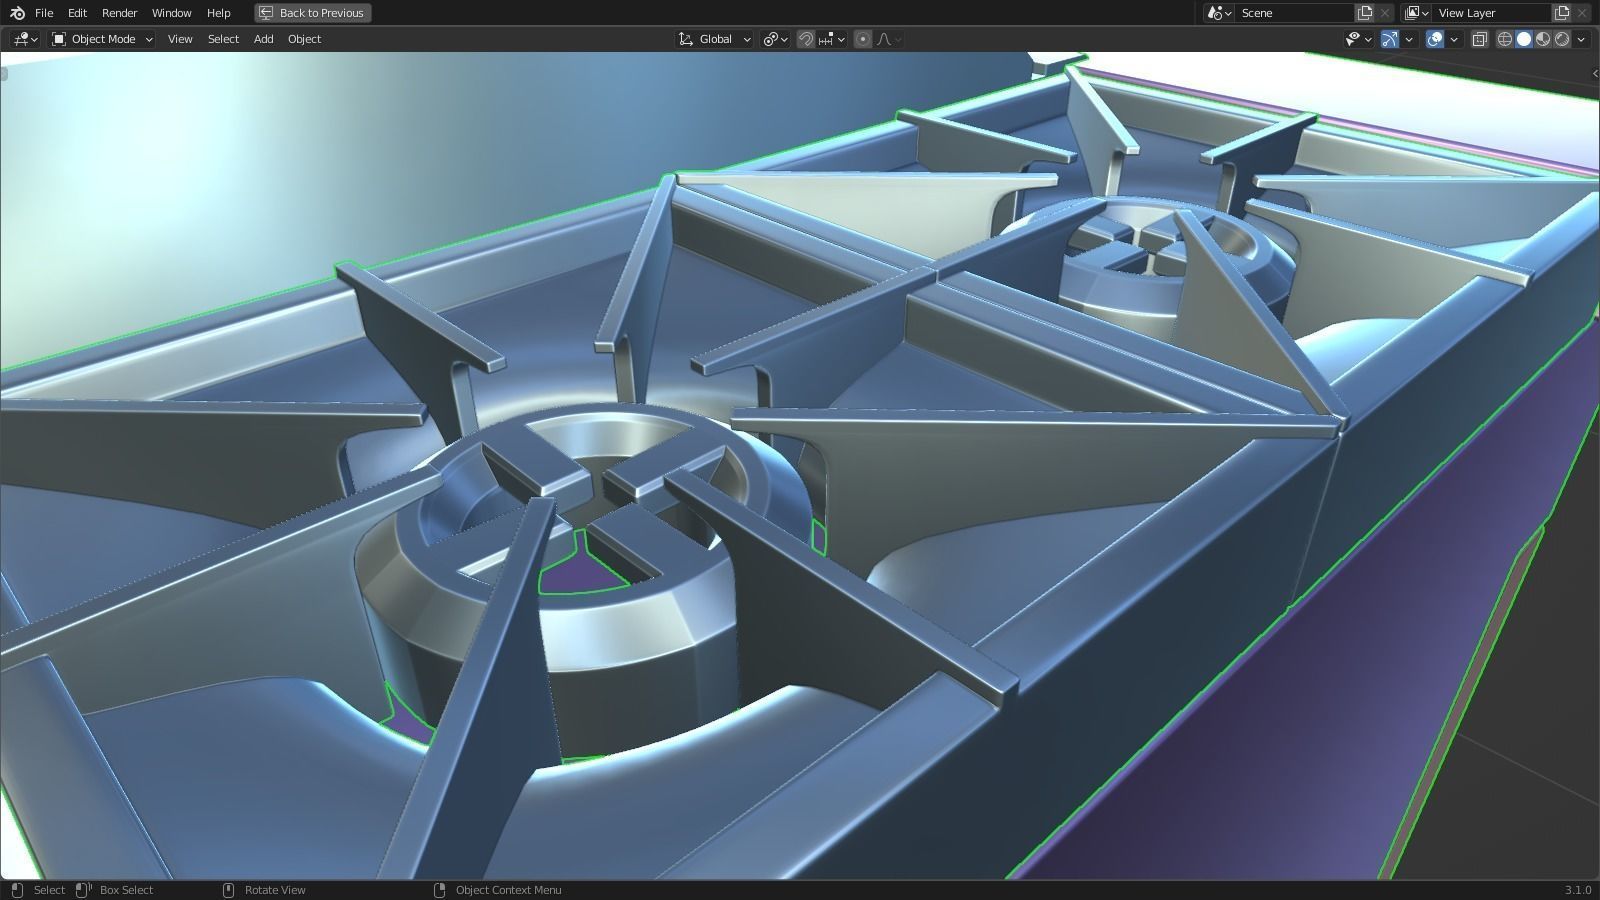Remove the current view layer
Image resolution: width=1600 pixels, height=900 pixels.
pos(1582,13)
